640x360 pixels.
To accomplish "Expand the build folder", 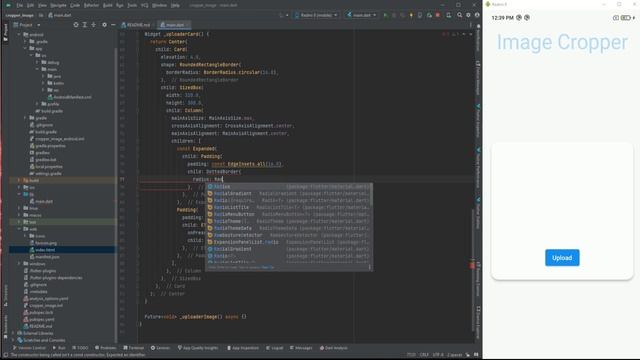I will (x=19, y=180).
